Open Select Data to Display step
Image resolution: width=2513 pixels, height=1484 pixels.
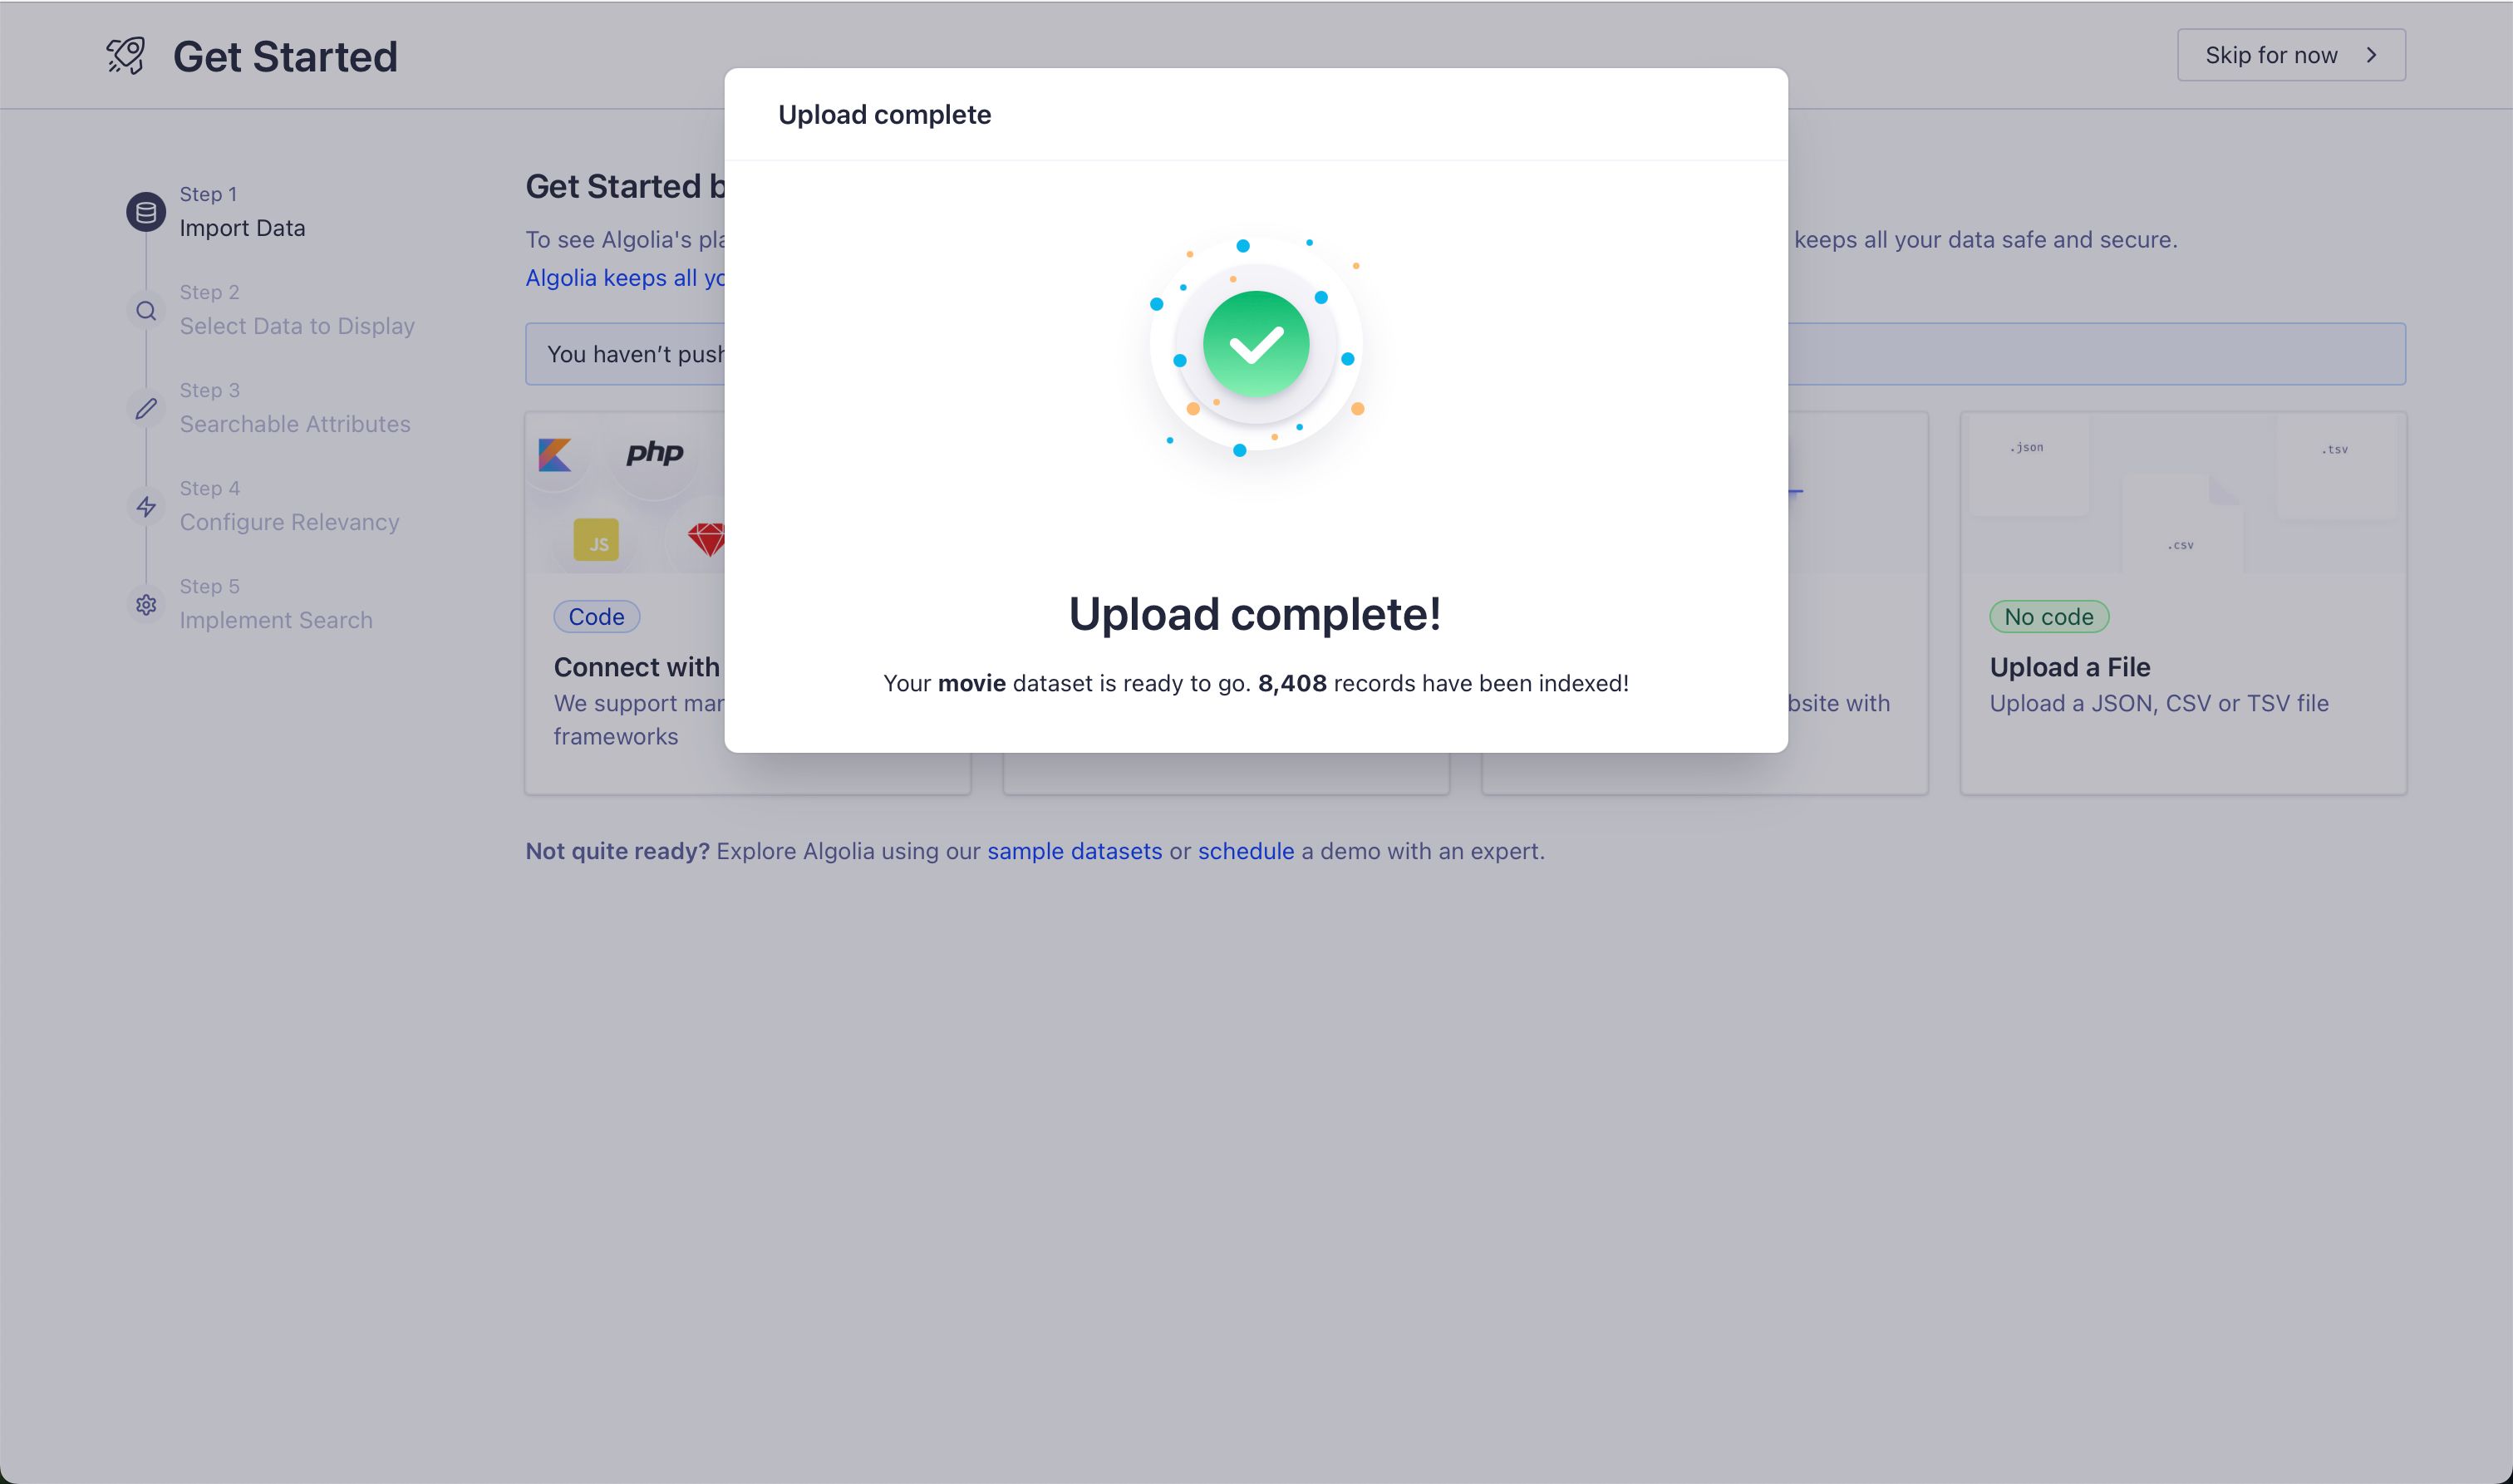[x=296, y=326]
